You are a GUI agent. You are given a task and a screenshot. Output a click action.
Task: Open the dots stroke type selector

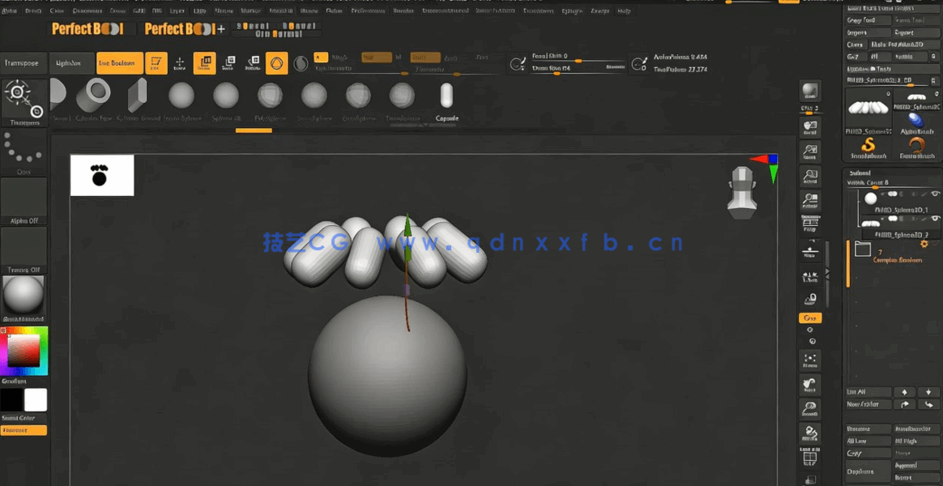24,152
